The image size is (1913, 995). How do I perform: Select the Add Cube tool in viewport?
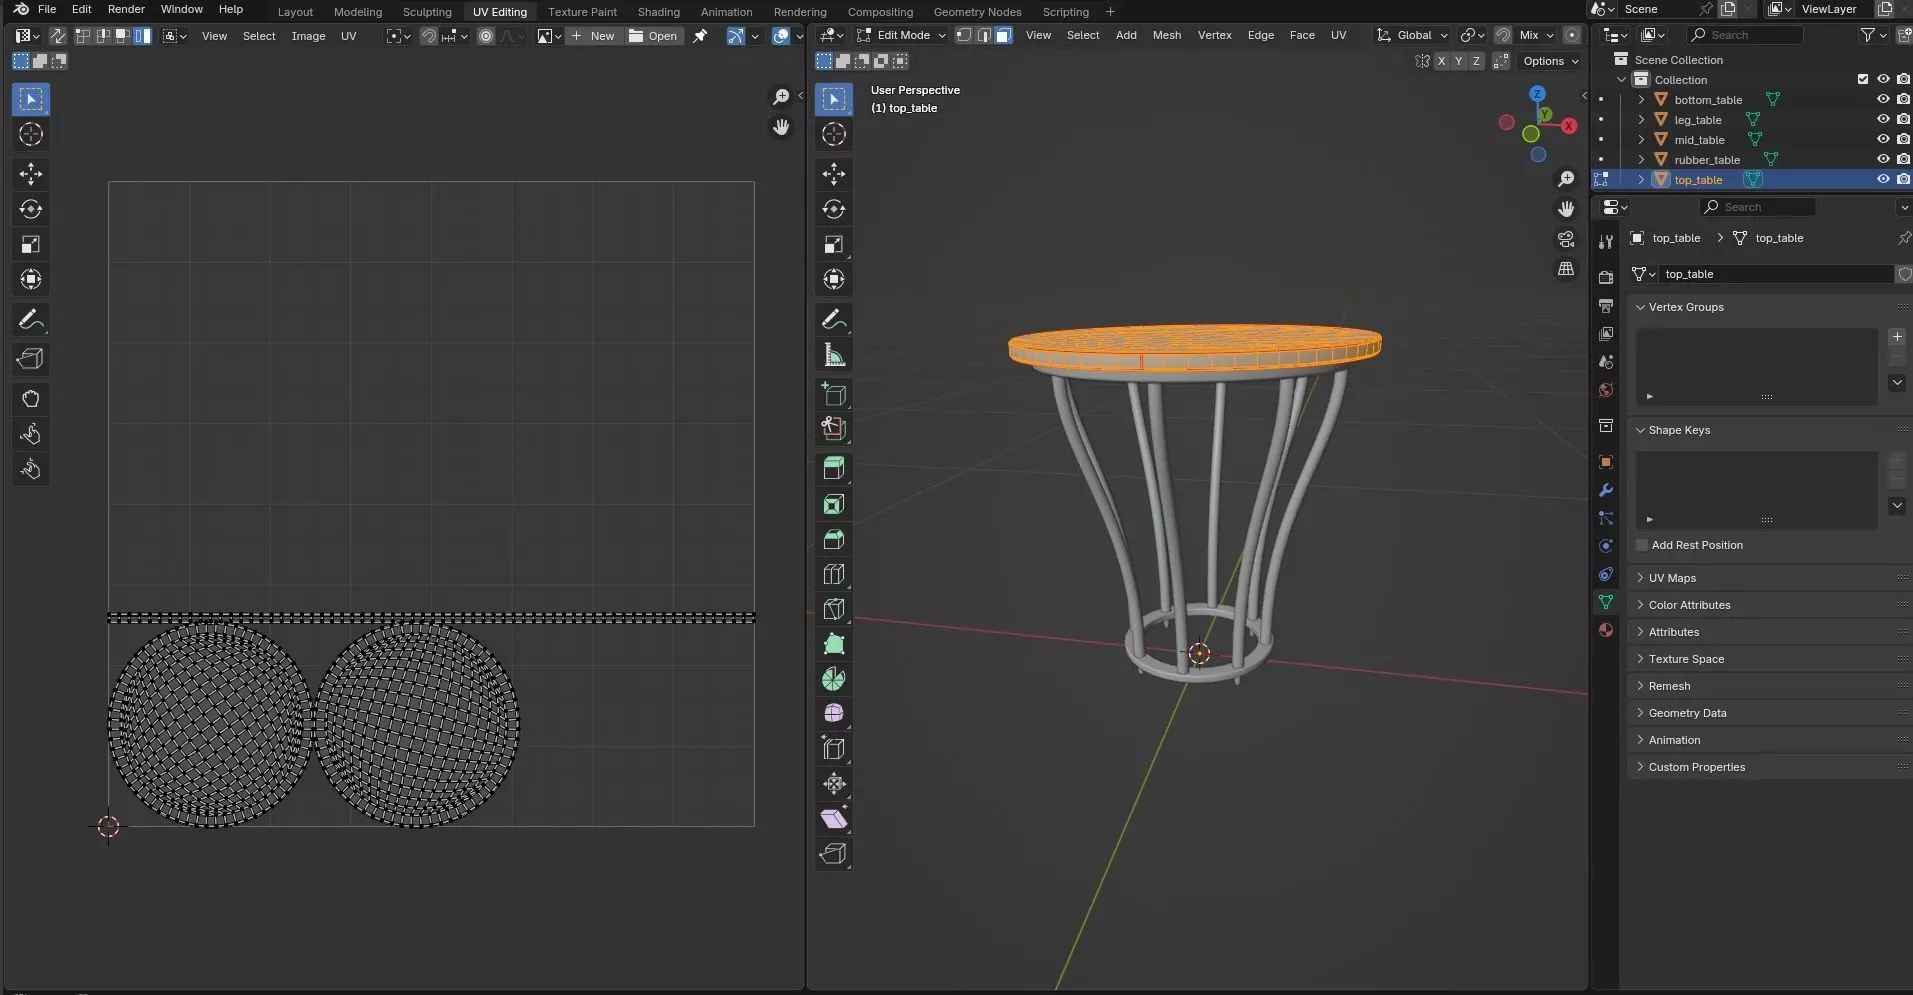[x=834, y=394]
